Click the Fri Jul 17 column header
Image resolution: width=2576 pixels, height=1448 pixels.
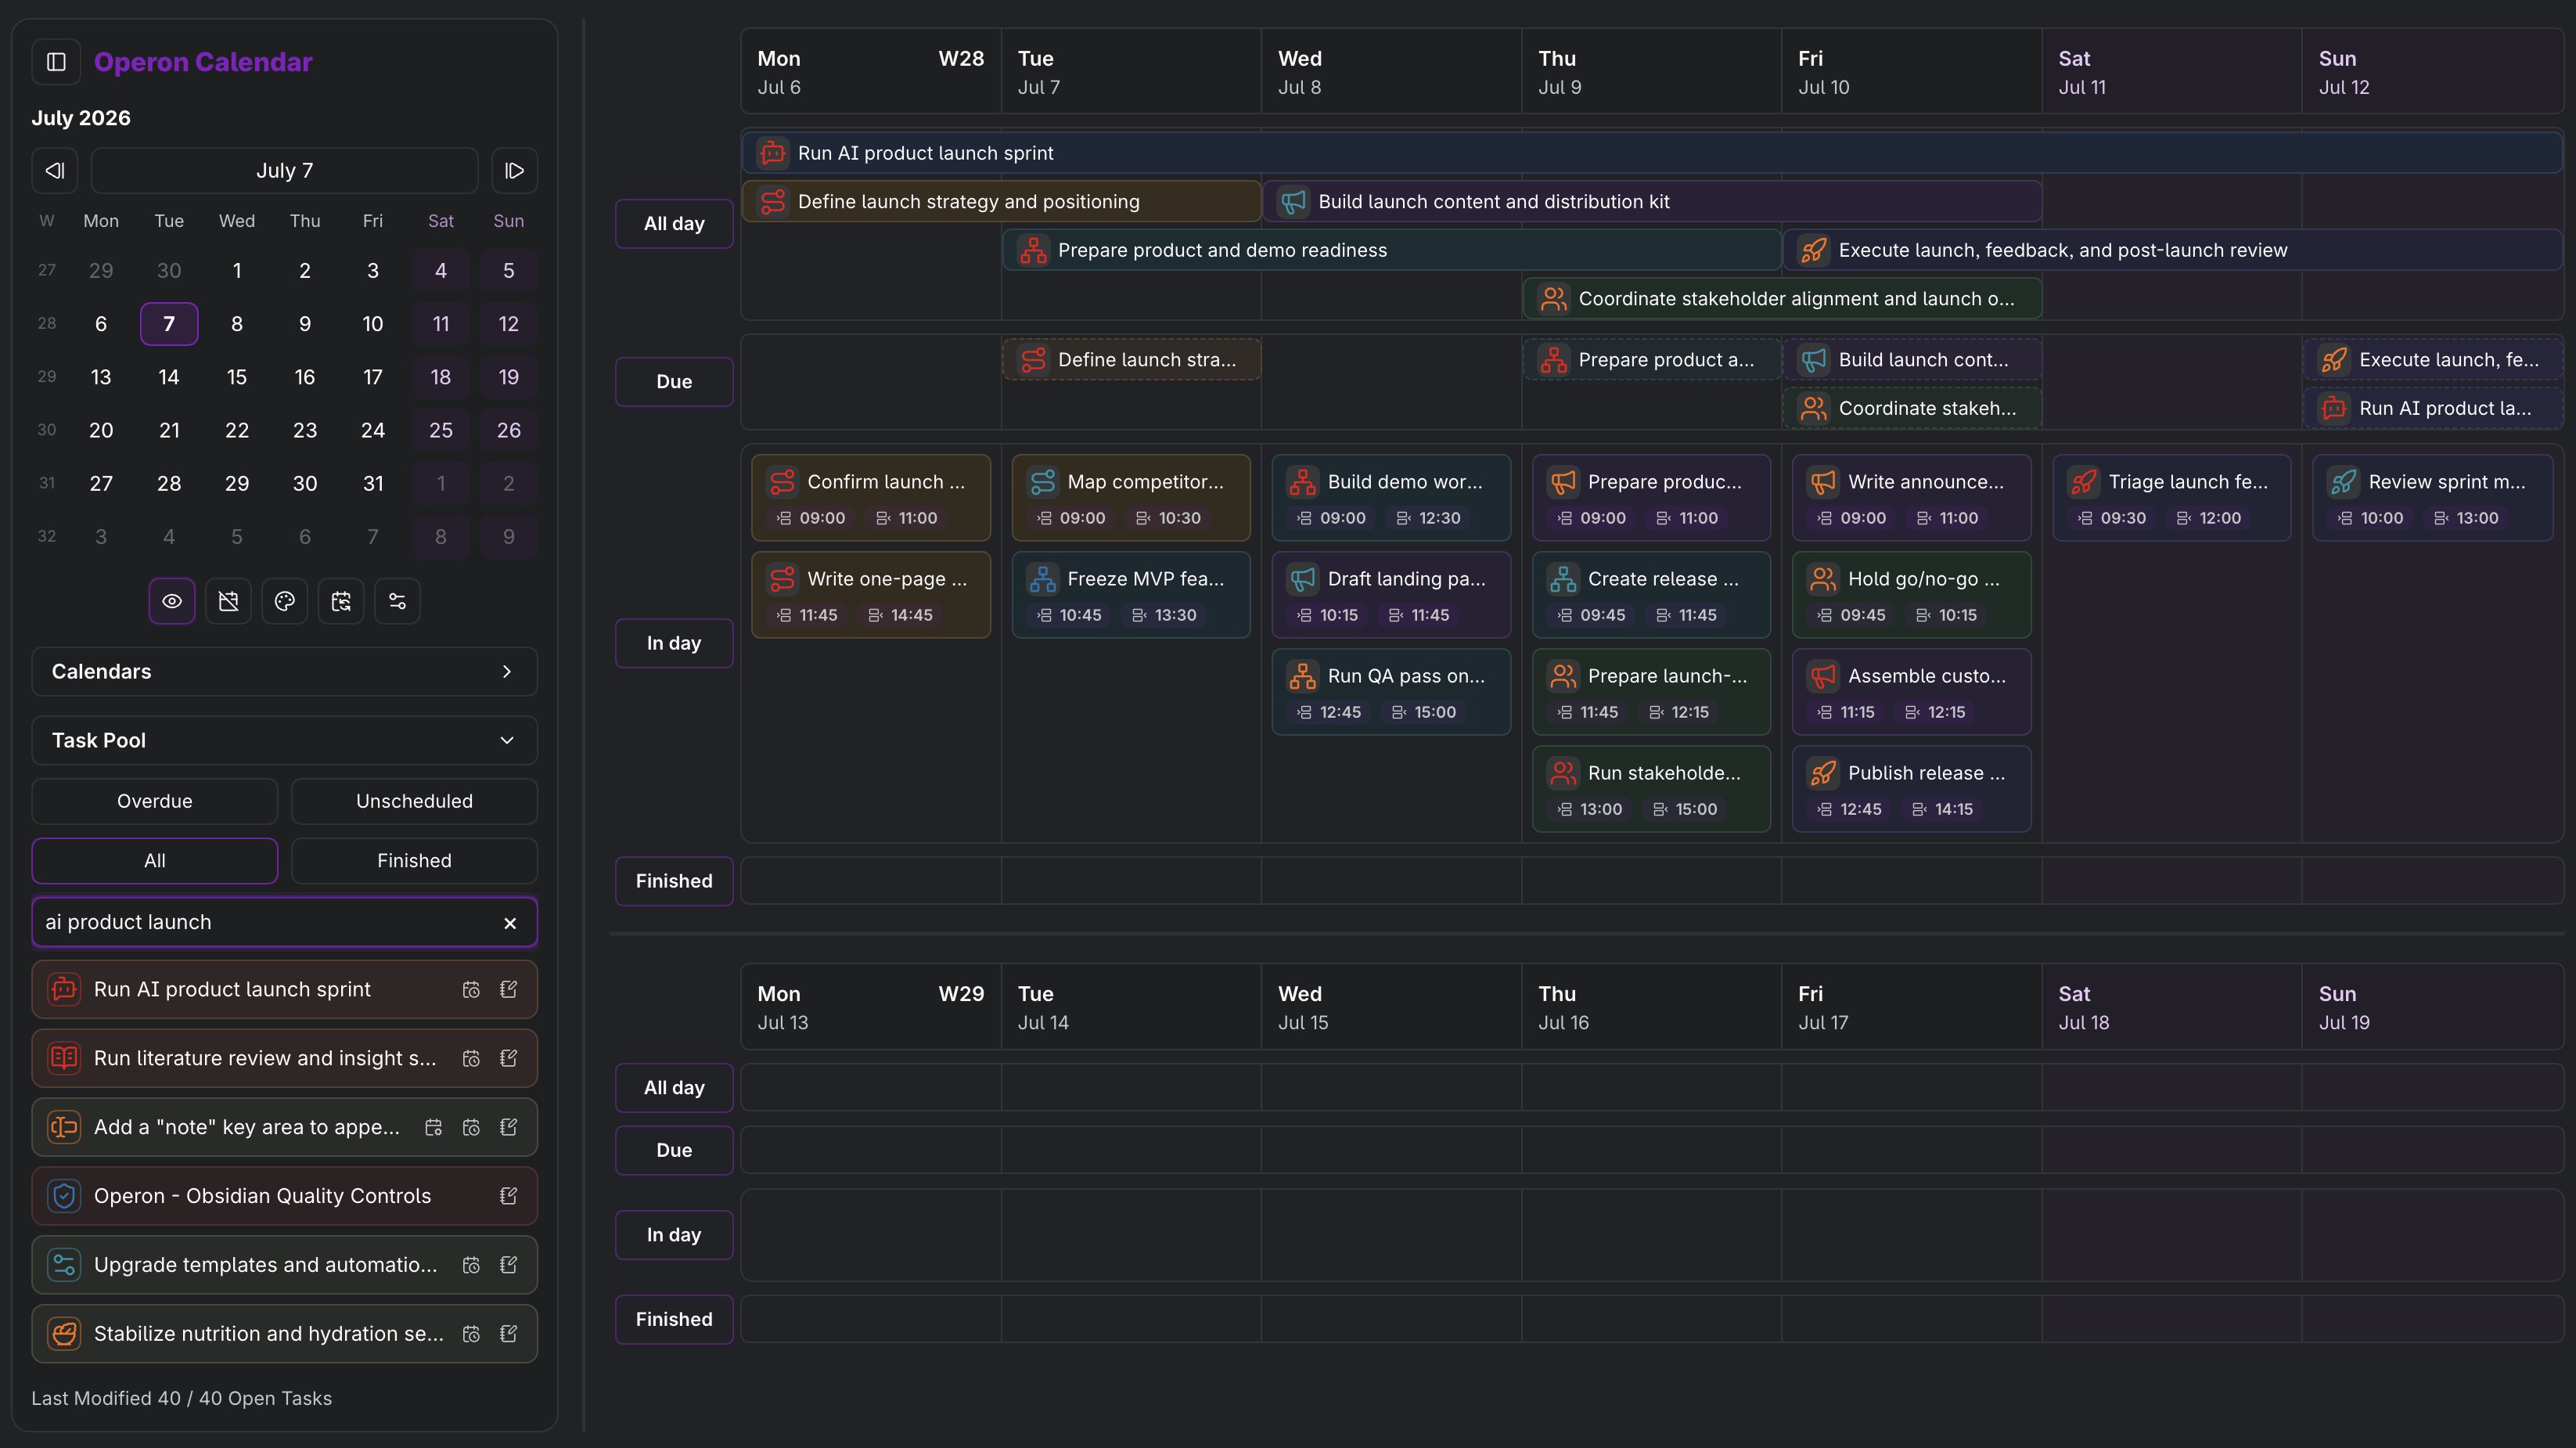[1911, 1007]
